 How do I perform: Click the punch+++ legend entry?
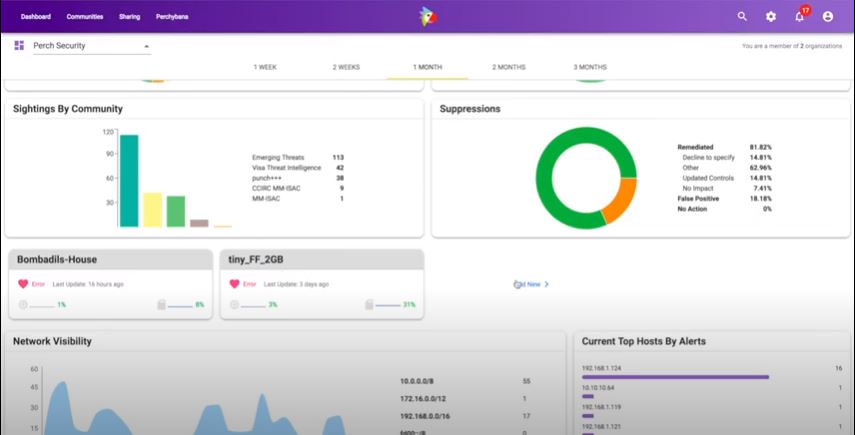pos(298,178)
